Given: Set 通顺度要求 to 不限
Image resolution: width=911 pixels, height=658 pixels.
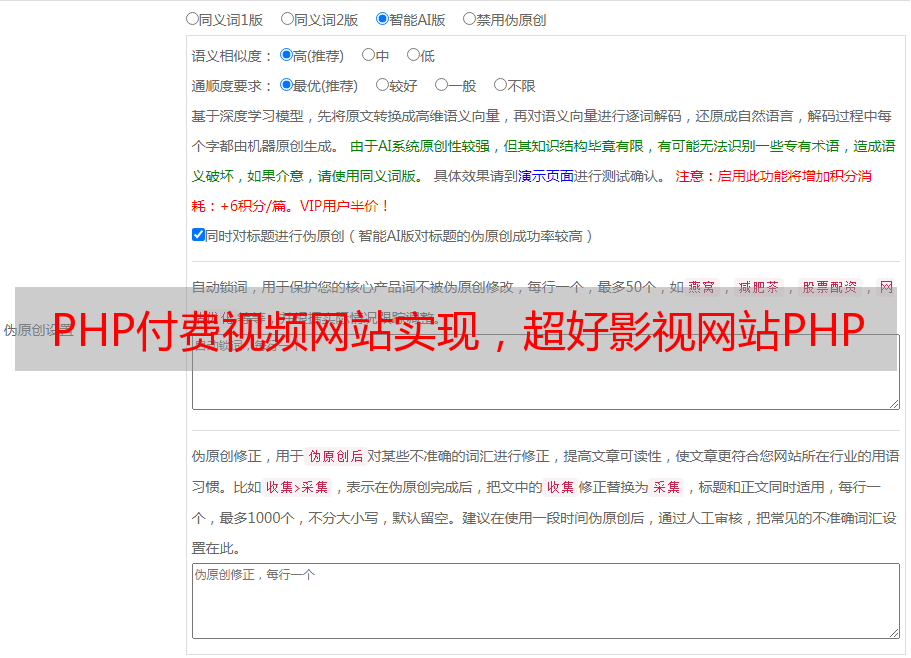Looking at the screenshot, I should point(500,85).
